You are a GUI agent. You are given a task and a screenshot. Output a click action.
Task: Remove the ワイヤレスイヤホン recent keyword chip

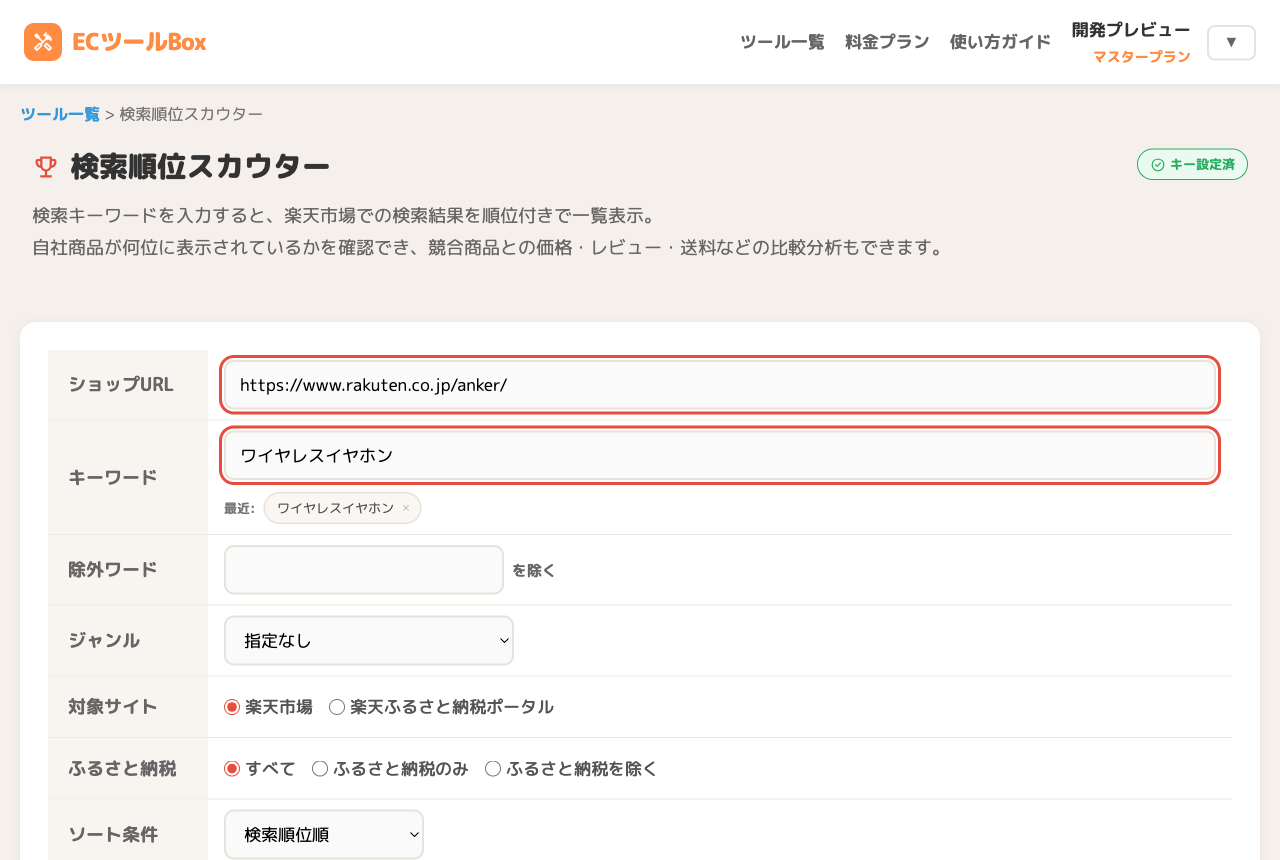click(406, 508)
